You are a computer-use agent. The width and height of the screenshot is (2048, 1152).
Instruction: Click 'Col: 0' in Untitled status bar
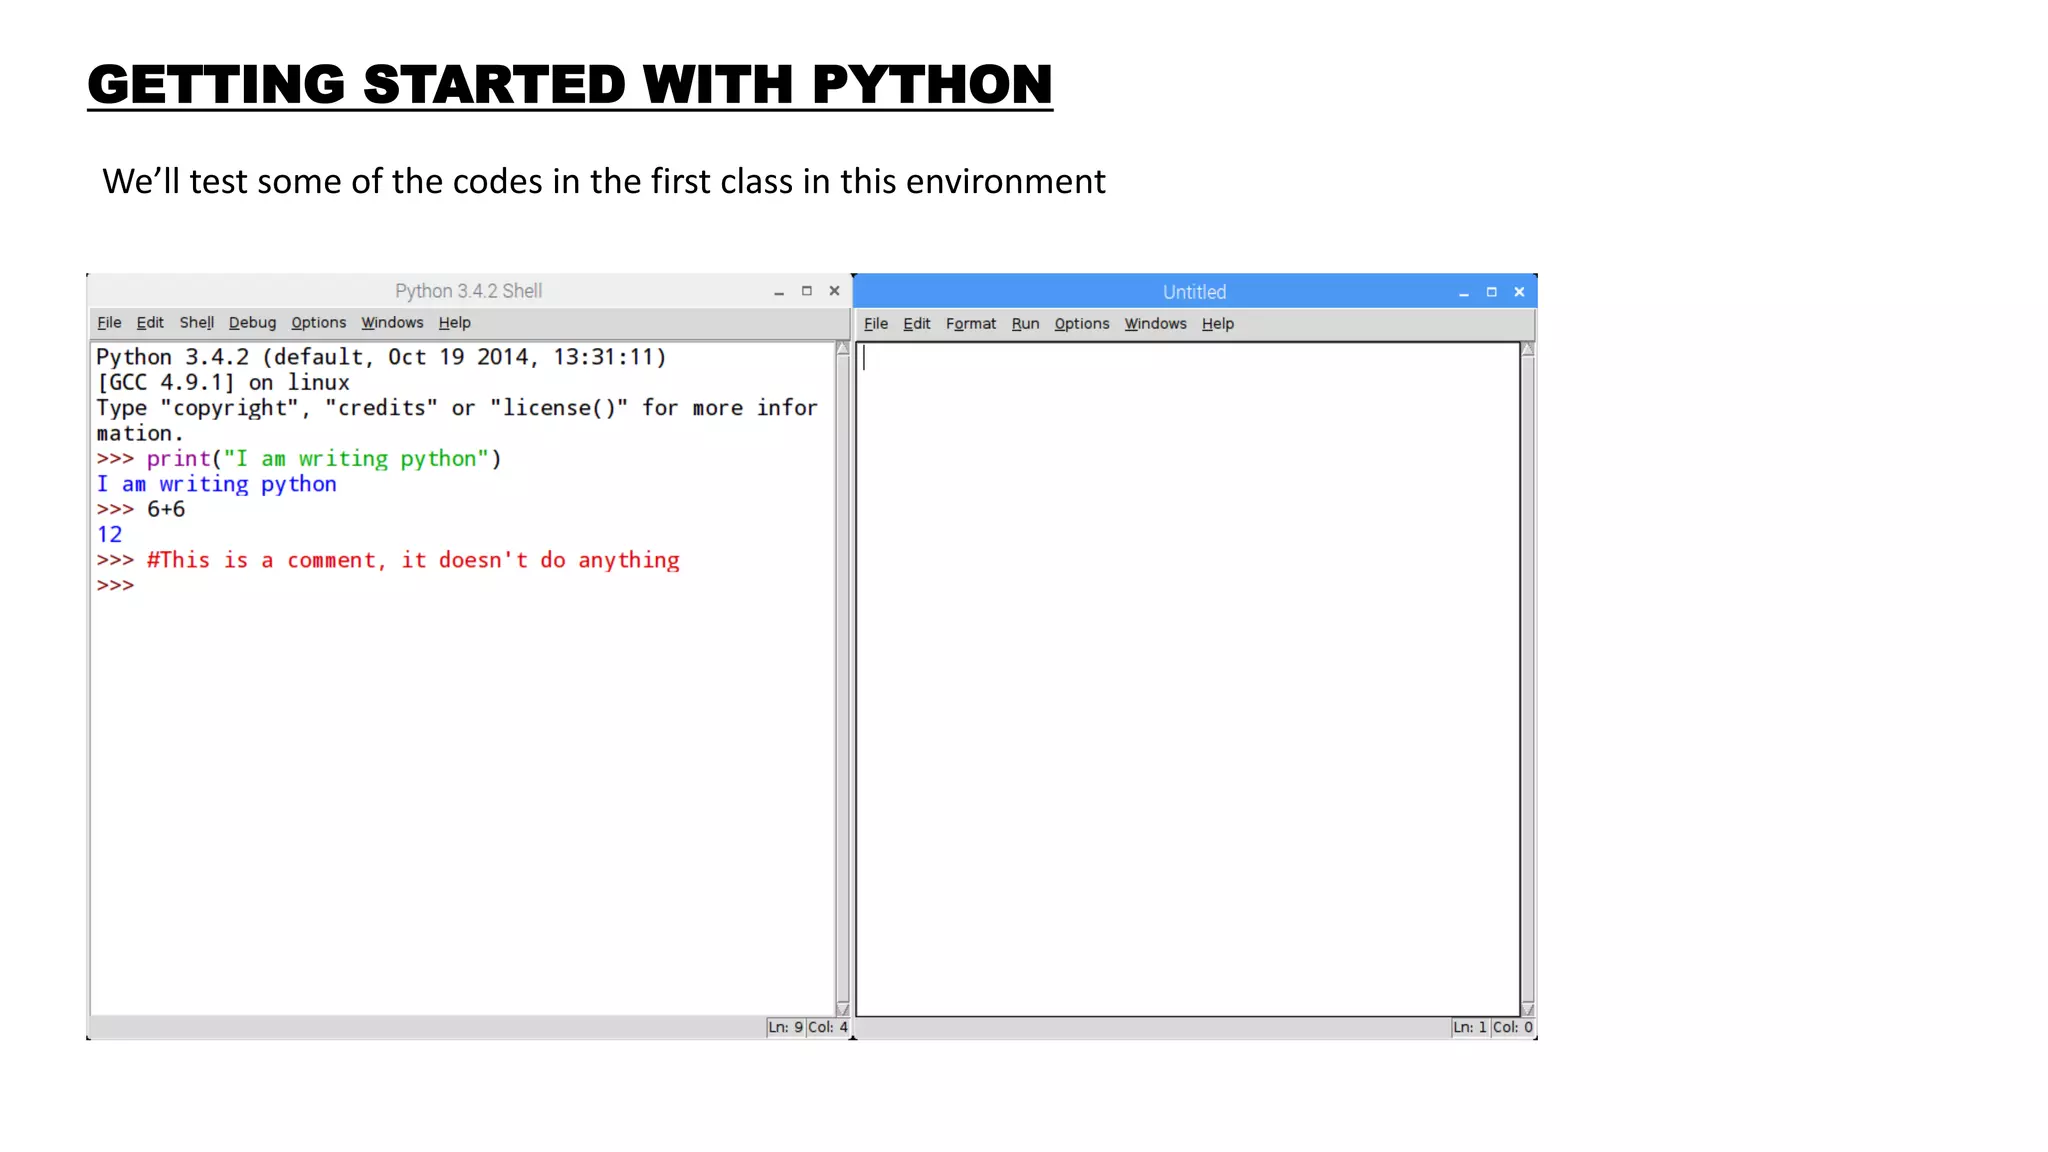1513,1027
